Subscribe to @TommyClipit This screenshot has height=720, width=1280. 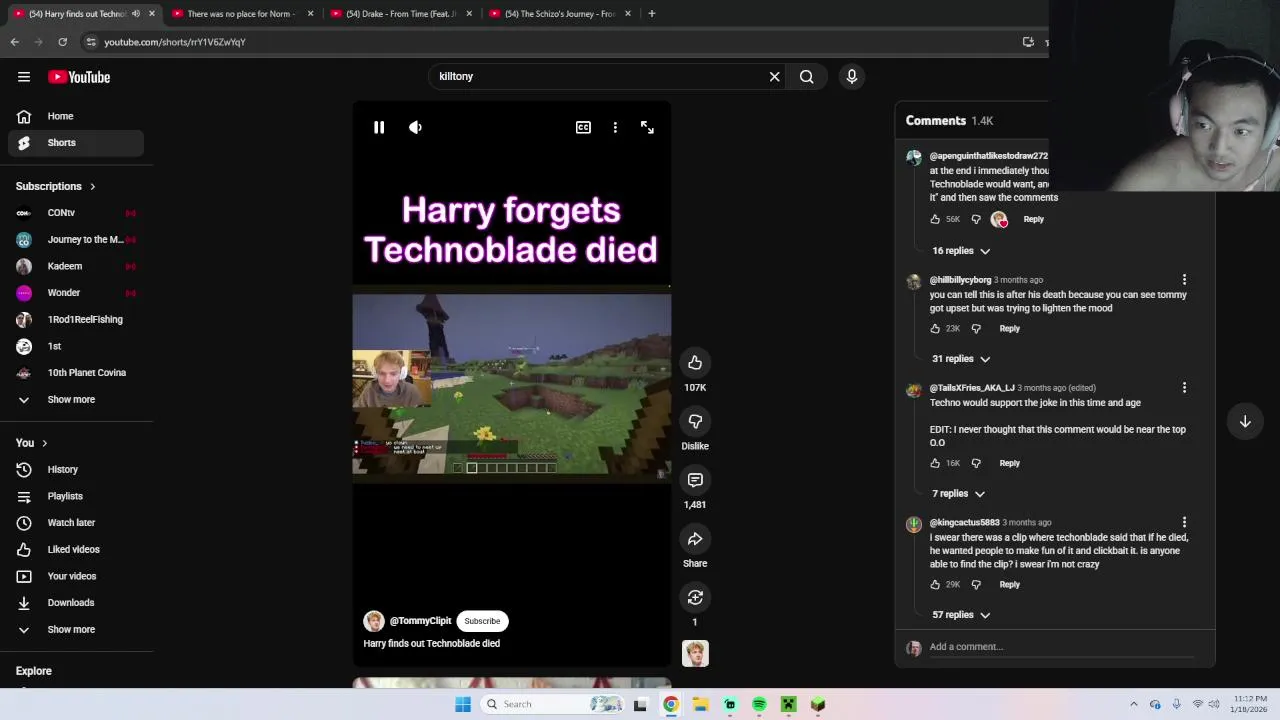pyautogui.click(x=482, y=621)
